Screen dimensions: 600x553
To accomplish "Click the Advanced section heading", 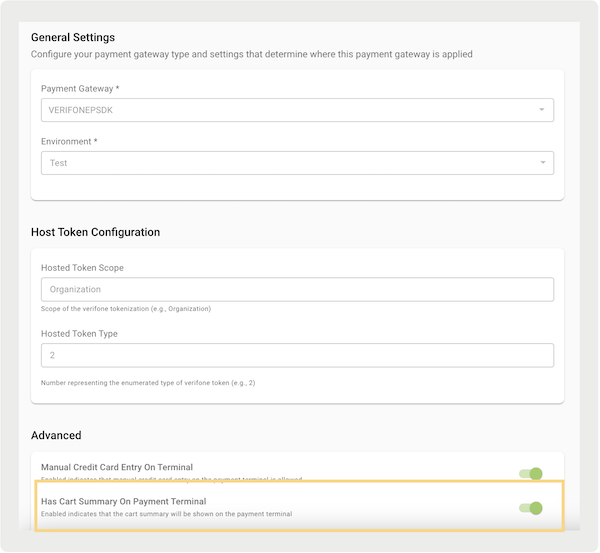I will pyautogui.click(x=56, y=436).
